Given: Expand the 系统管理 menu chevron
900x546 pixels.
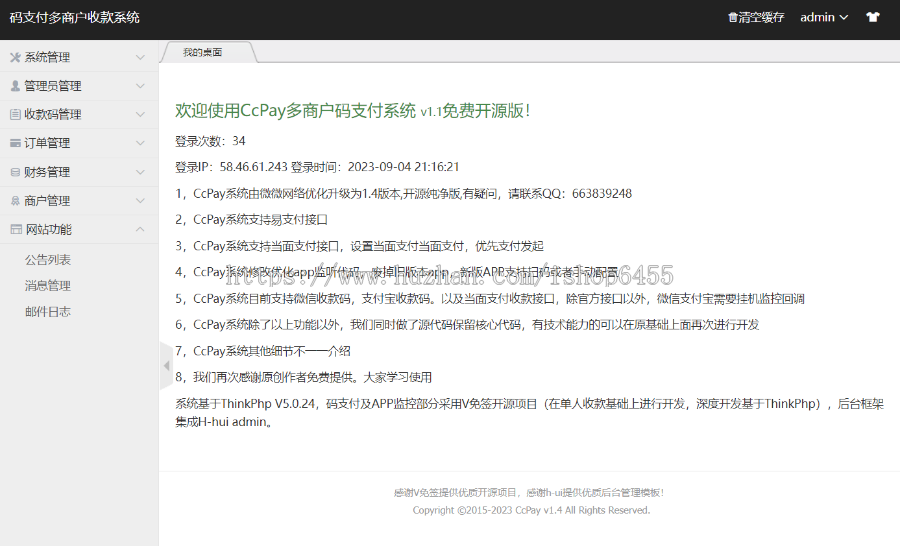Looking at the screenshot, I should tap(140, 57).
